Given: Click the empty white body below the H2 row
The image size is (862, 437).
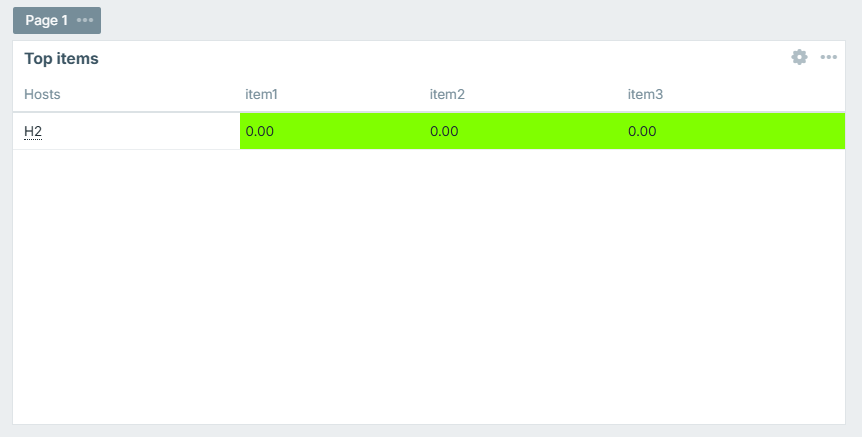Looking at the screenshot, I should click(428, 290).
